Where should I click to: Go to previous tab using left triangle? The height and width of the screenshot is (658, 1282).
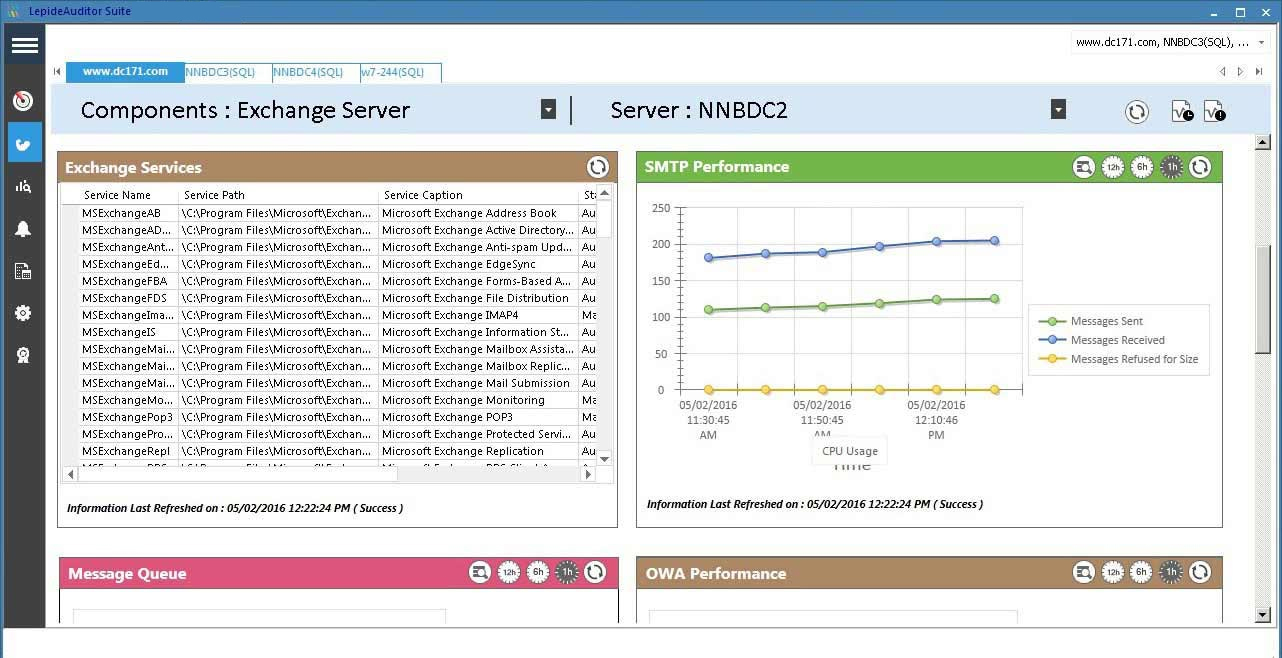tap(1223, 72)
